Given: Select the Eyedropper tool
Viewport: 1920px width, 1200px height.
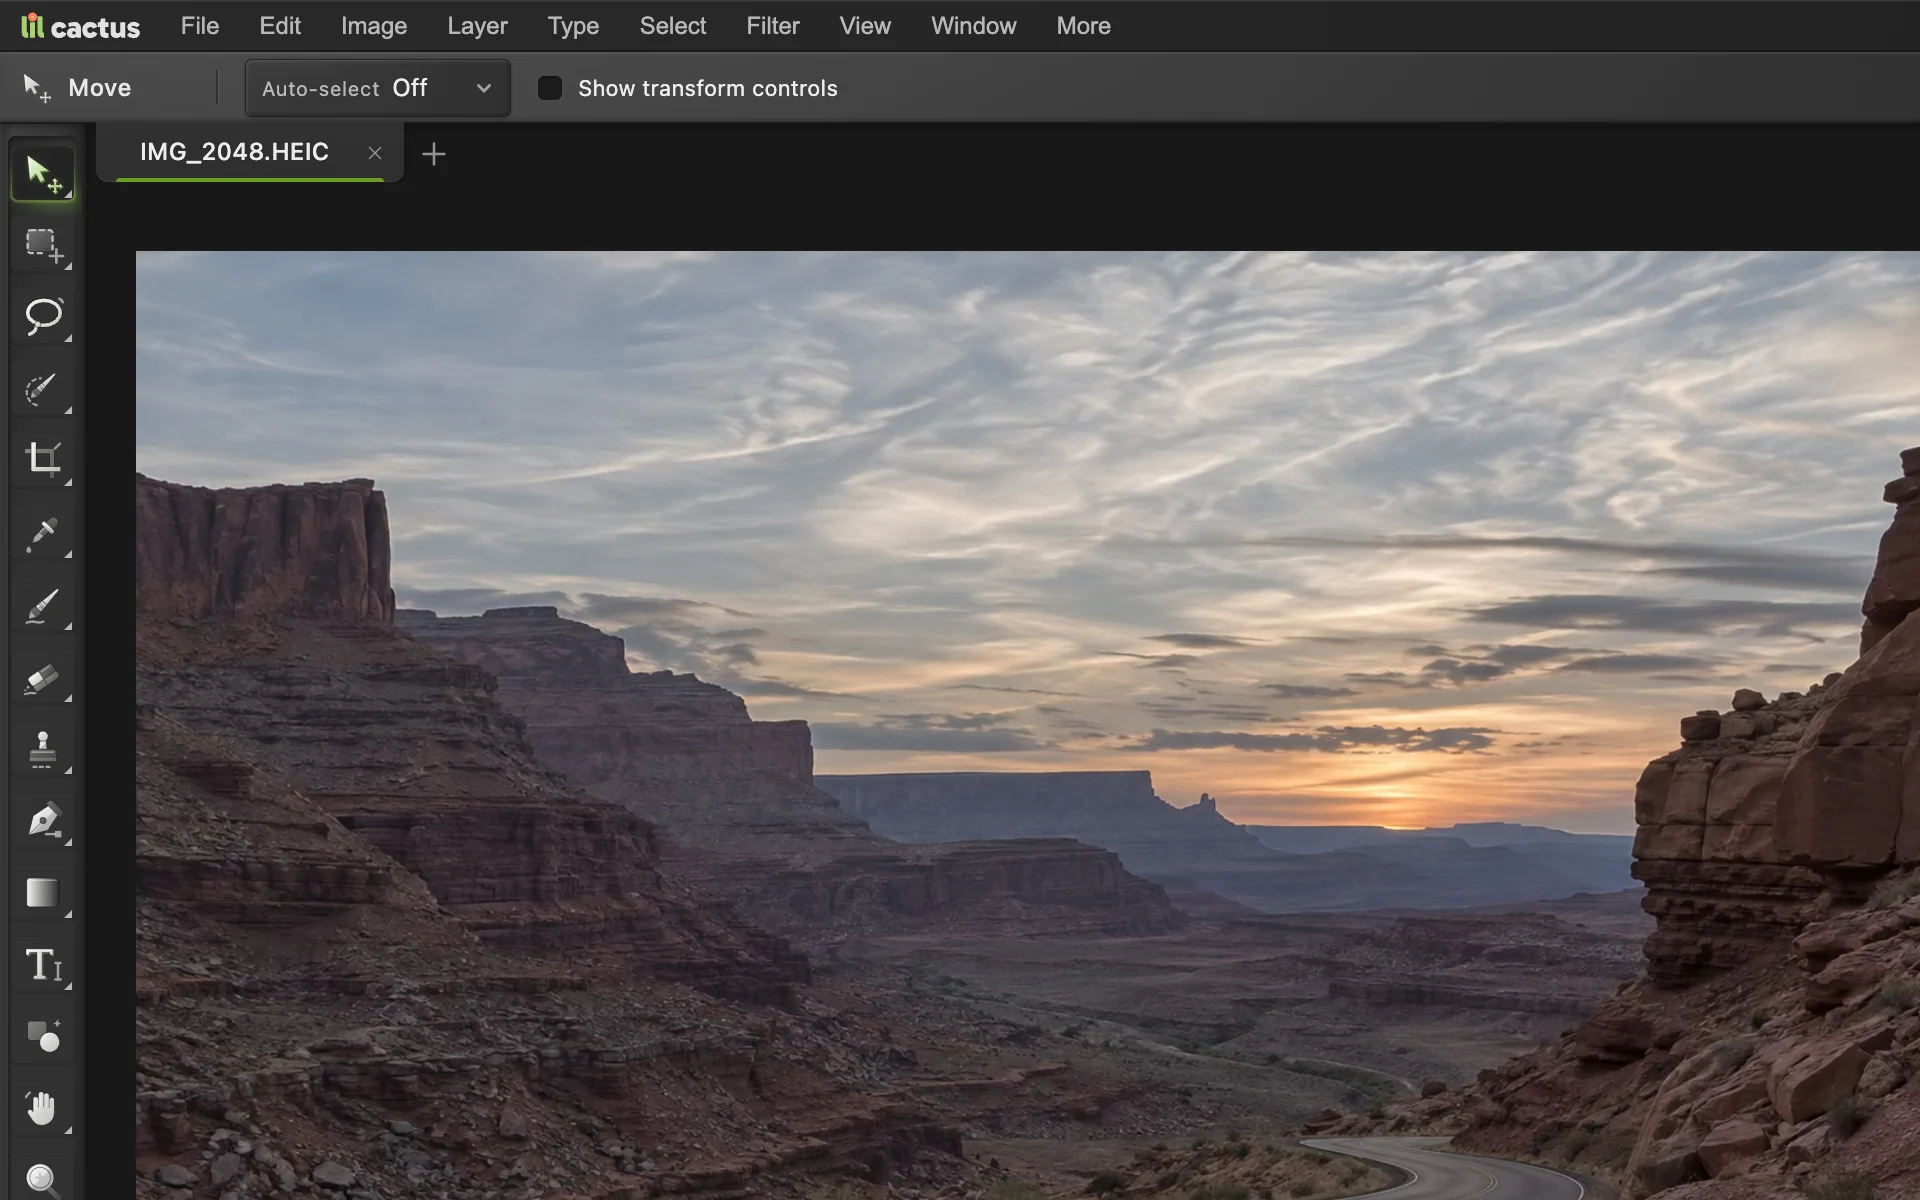Looking at the screenshot, I should (x=43, y=533).
